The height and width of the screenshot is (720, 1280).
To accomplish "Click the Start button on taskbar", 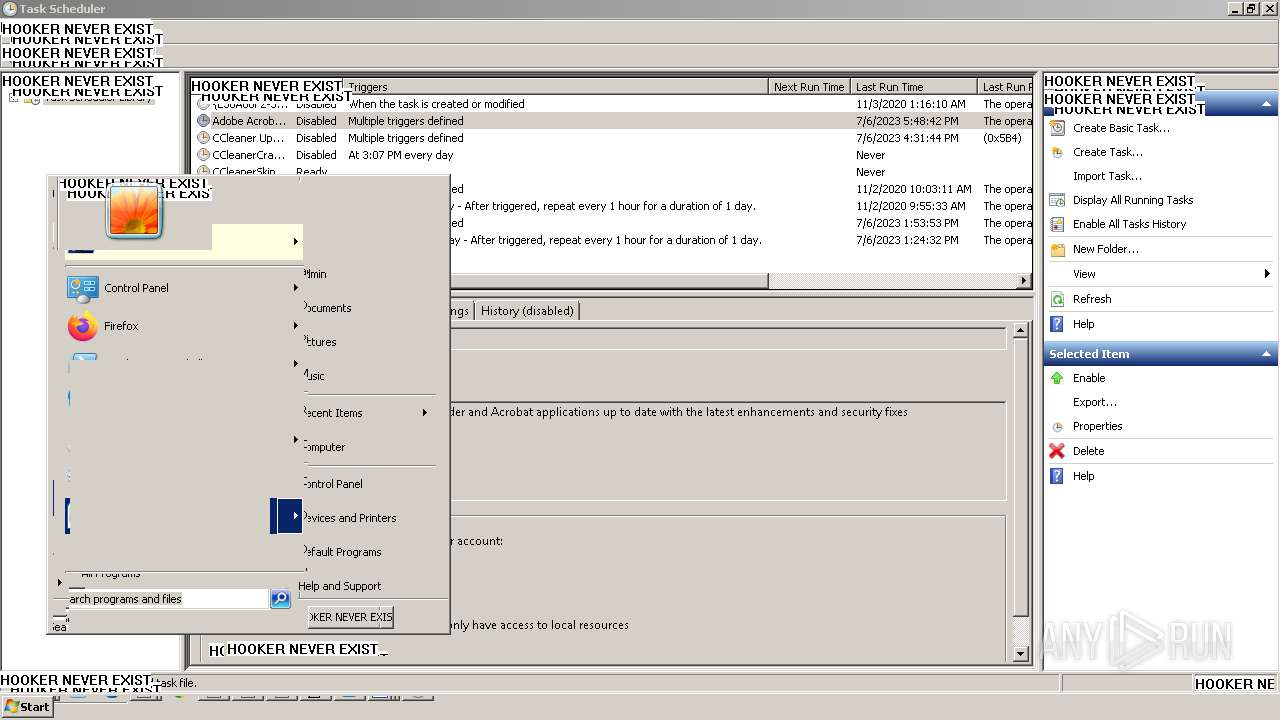I will point(27,706).
